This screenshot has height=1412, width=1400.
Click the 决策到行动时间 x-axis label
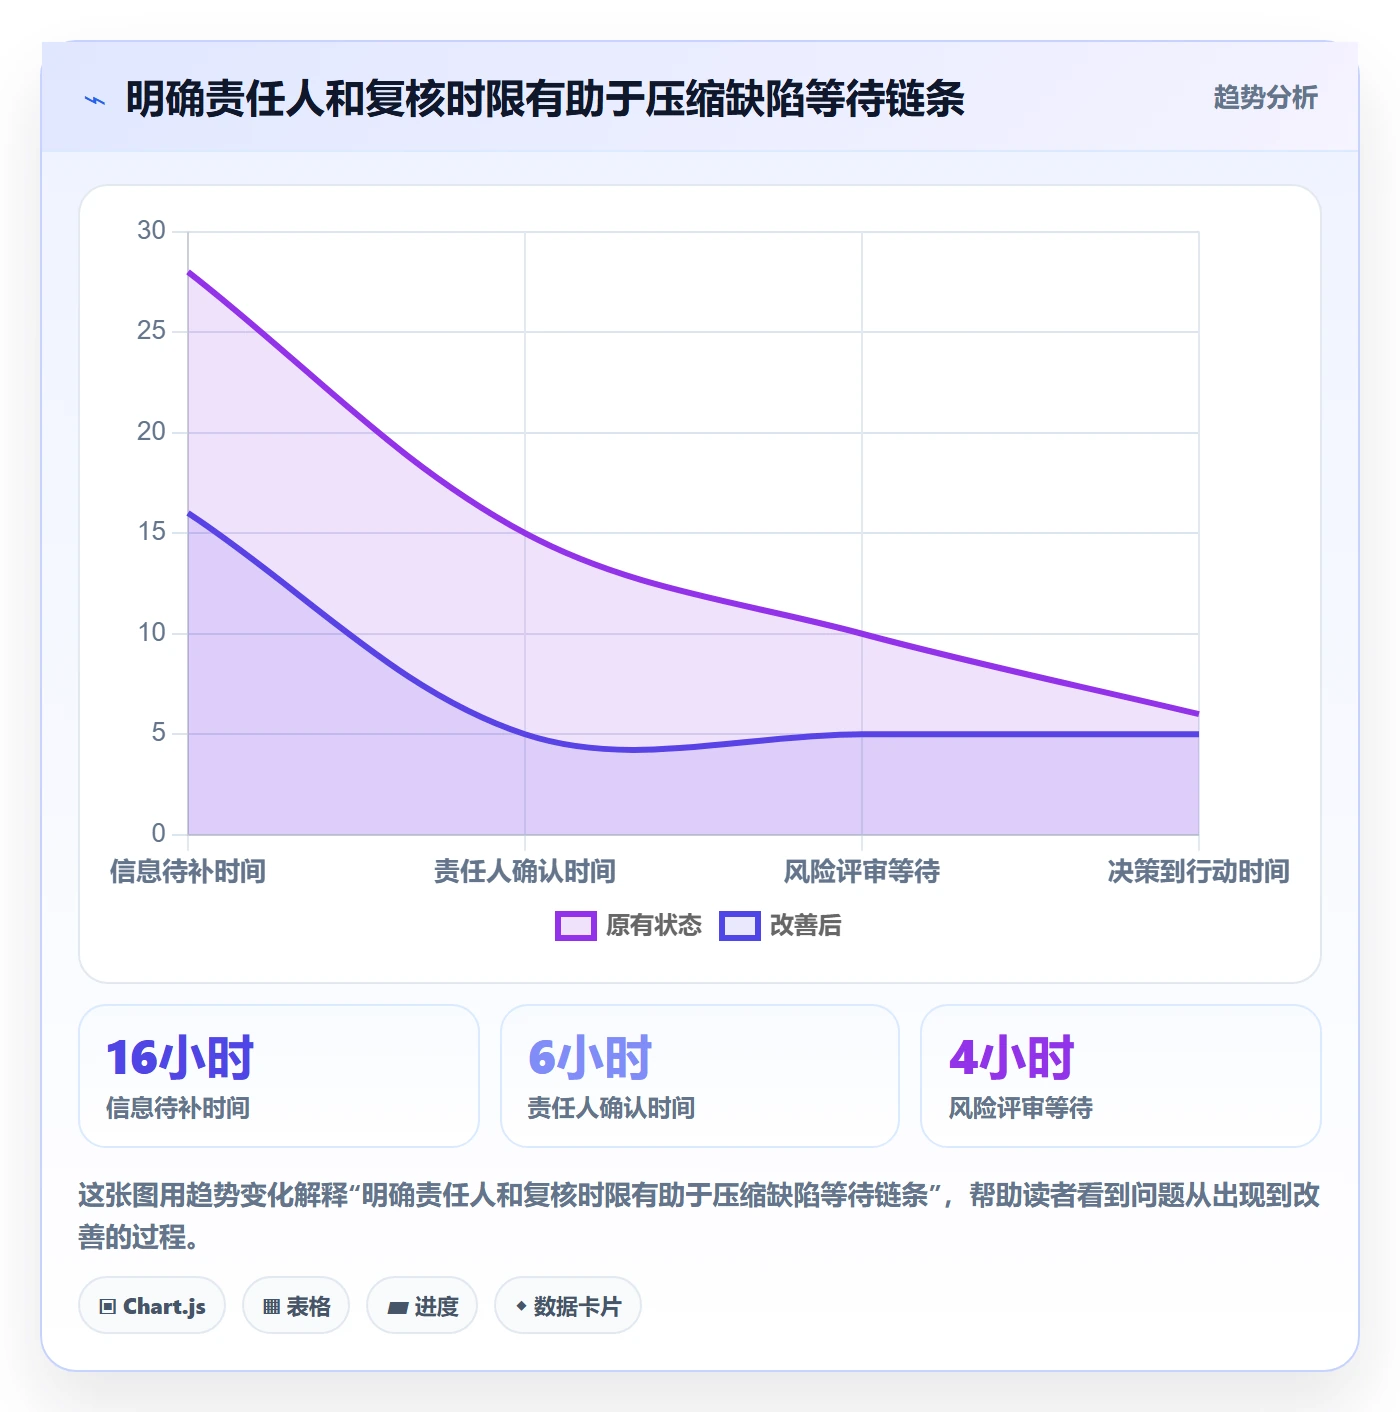coord(1198,872)
